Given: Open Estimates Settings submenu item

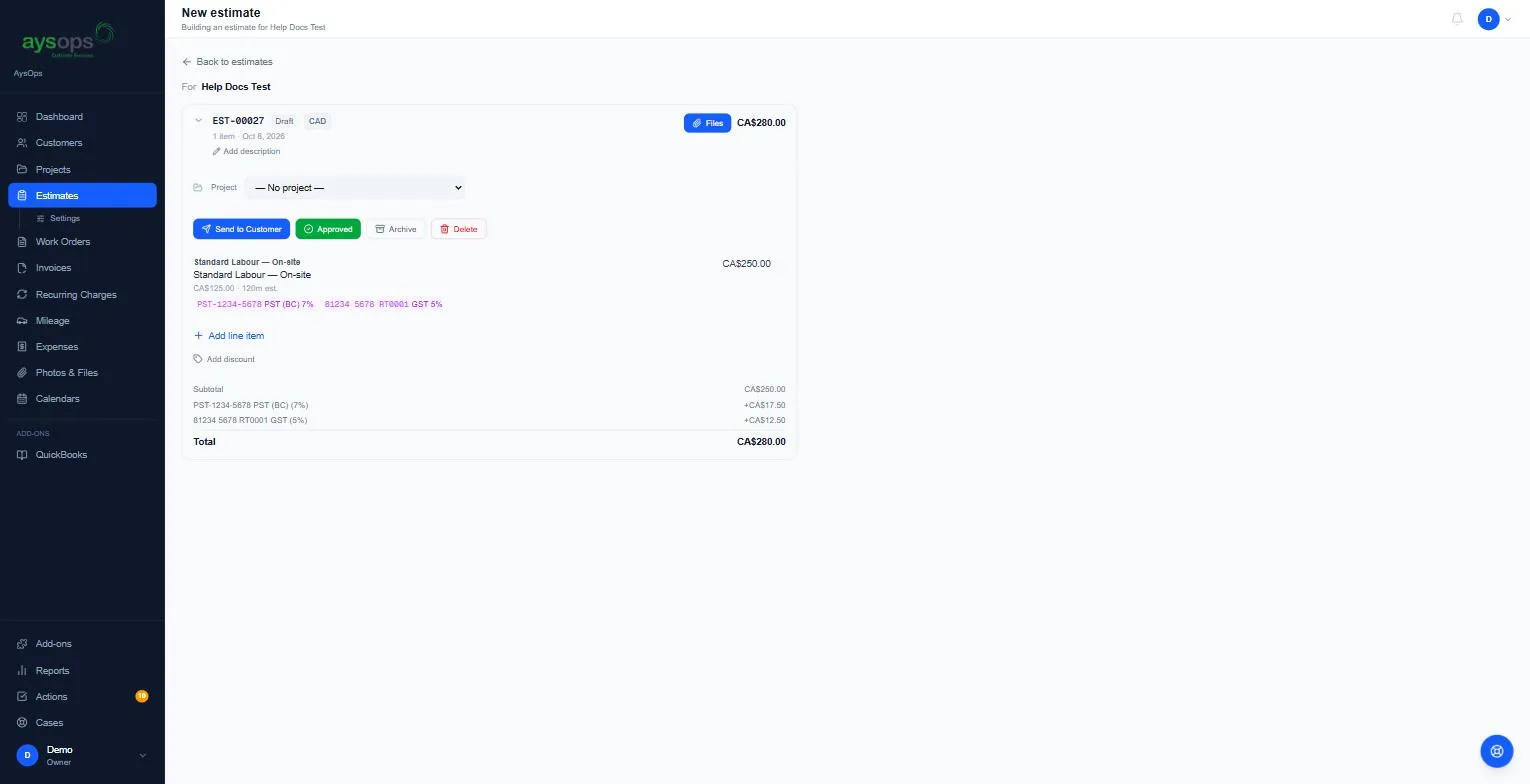Looking at the screenshot, I should tap(64, 218).
